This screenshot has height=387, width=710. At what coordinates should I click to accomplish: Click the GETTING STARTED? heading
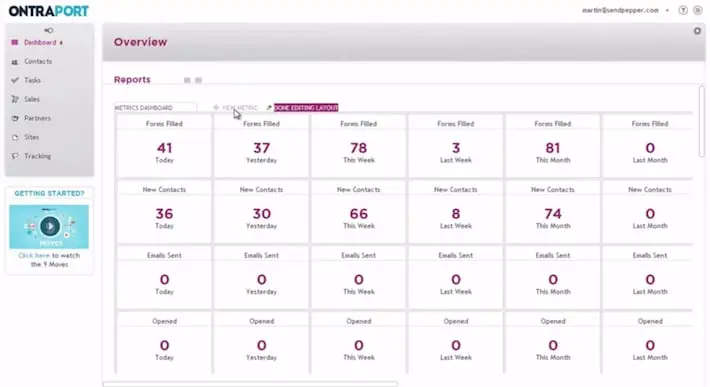[x=49, y=193]
